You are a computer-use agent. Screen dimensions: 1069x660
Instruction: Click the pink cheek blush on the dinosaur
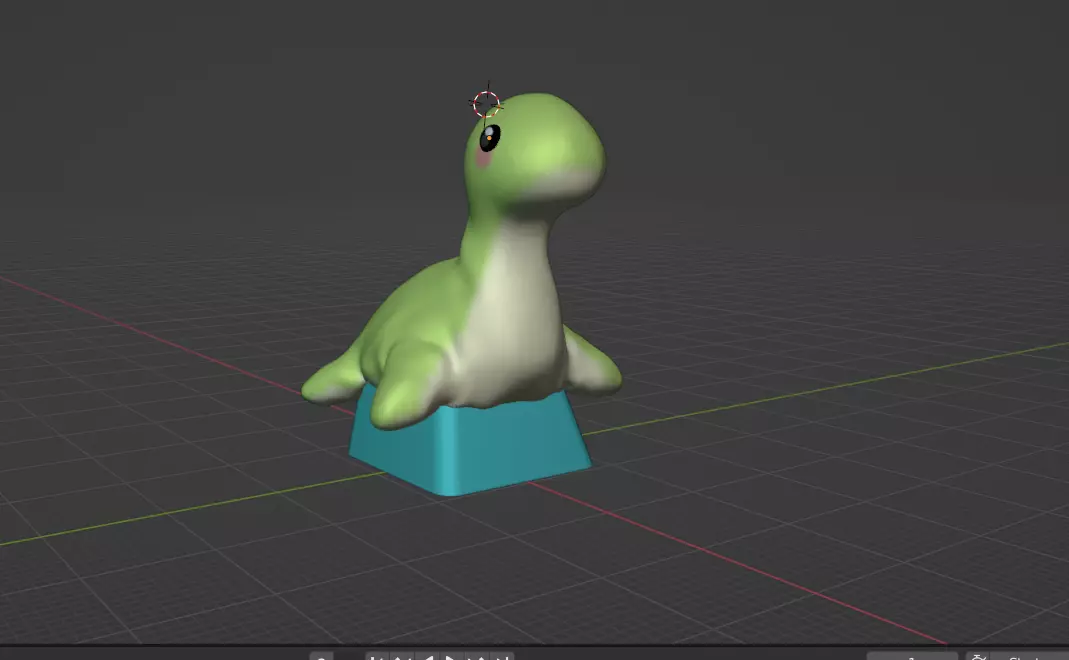click(483, 158)
